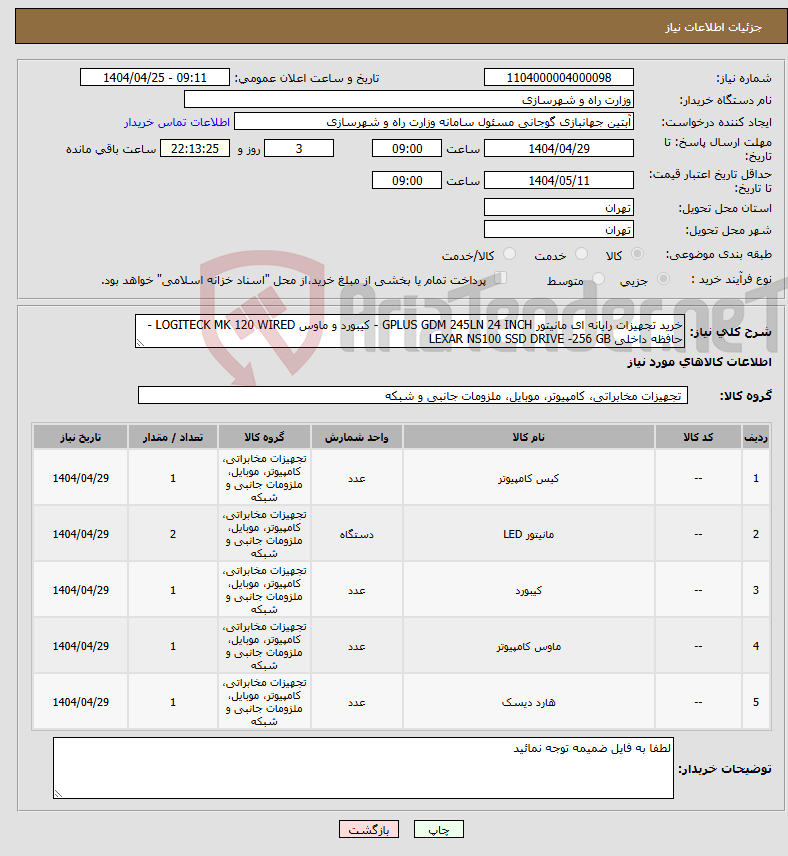788x856 pixels.
Task: Click the تاریخ نیاز column header
Action: (x=80, y=437)
